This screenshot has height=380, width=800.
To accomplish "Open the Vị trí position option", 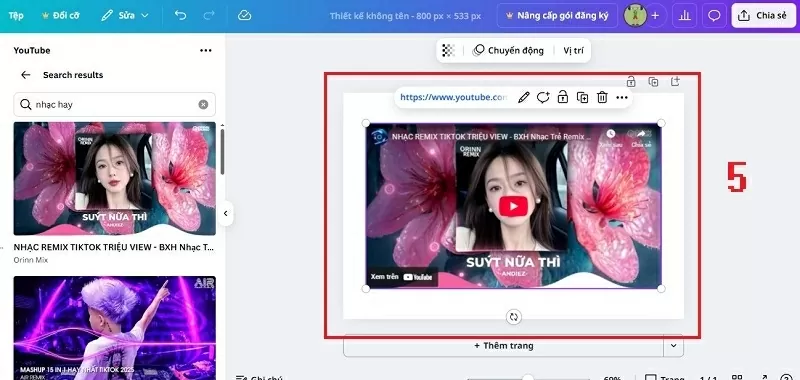I will point(573,50).
